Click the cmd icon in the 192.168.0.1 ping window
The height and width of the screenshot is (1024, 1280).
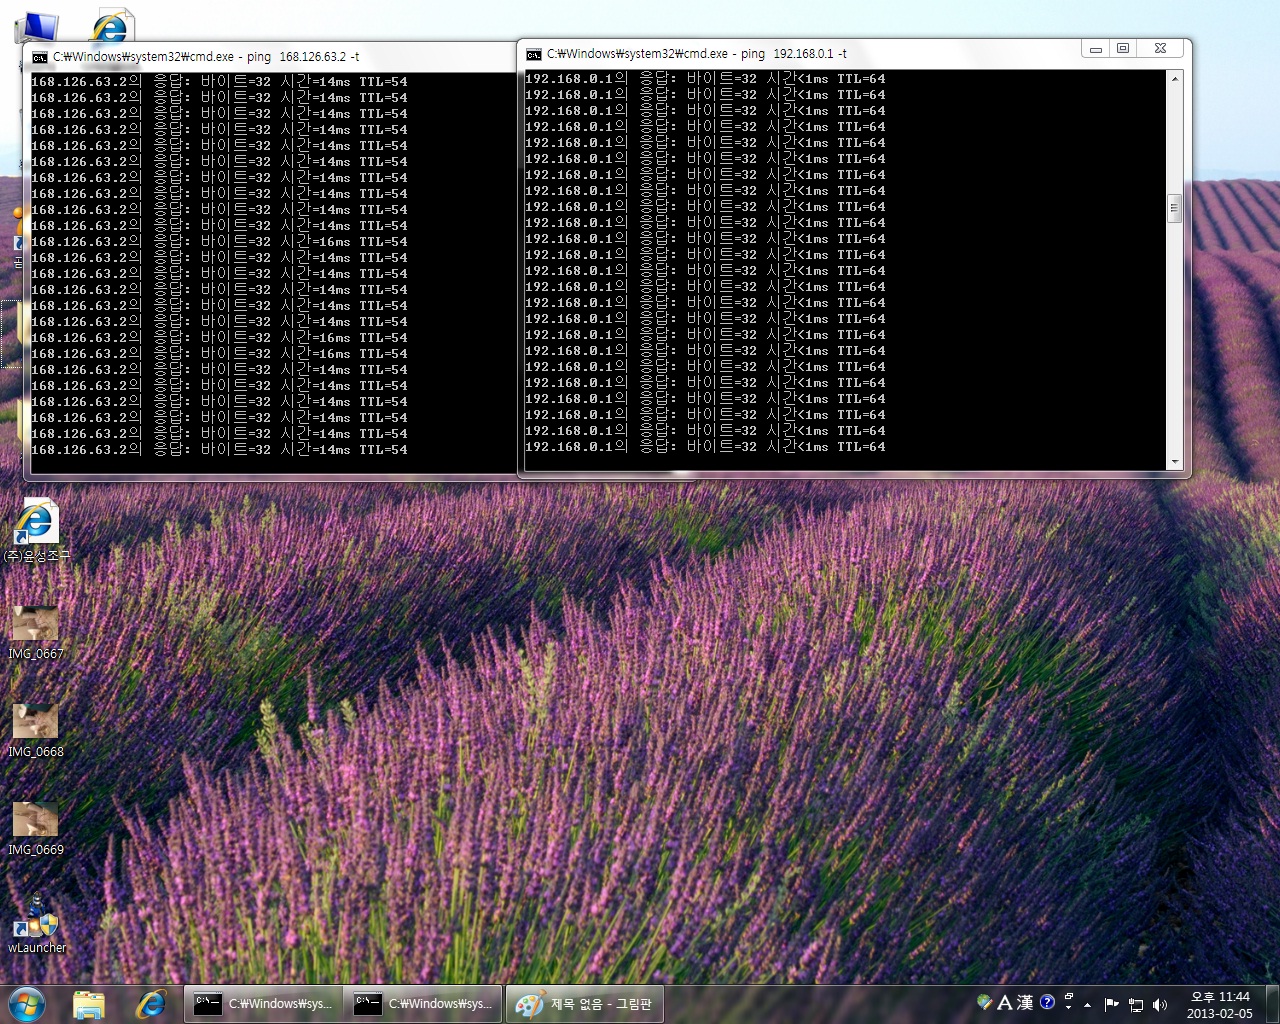click(534, 54)
